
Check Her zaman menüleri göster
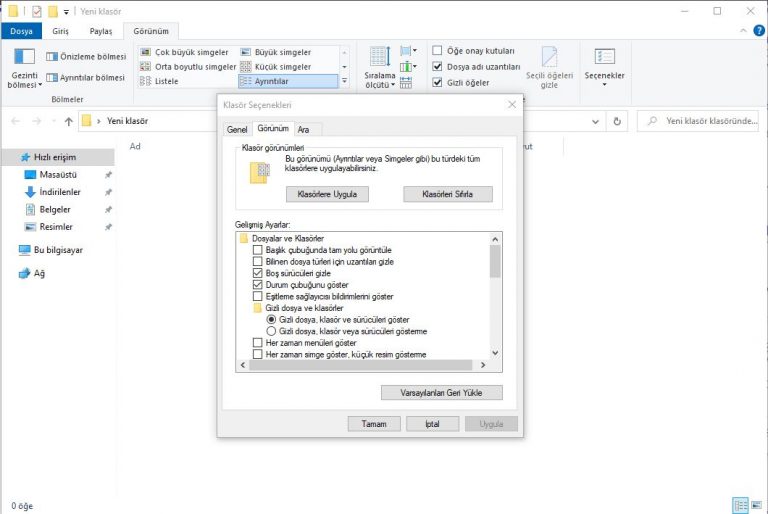tap(258, 343)
